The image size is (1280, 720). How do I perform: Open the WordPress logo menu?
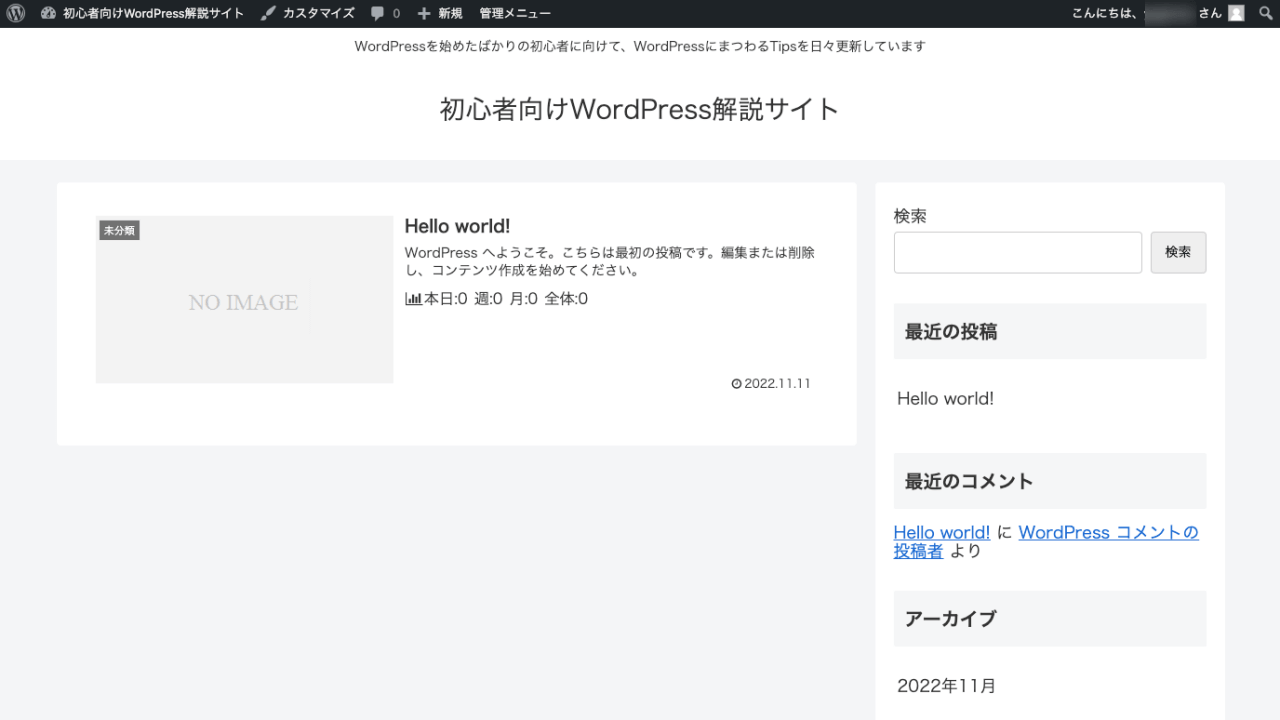point(16,13)
